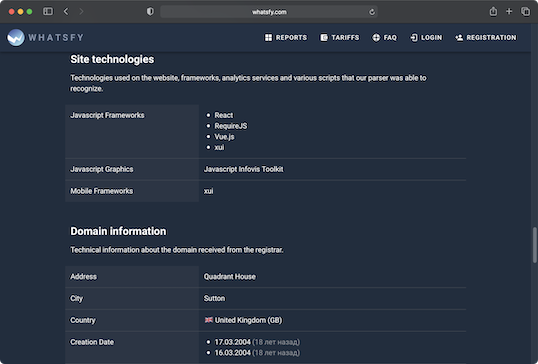Open the privacy shield report icon
This screenshot has height=364, width=538.
point(150,12)
